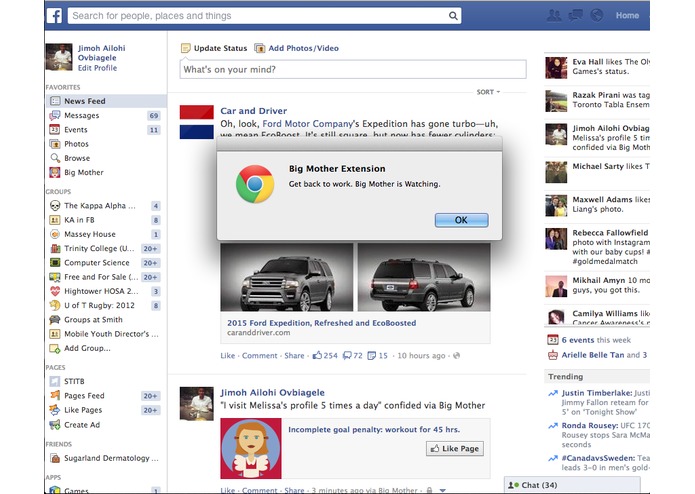Click Ford Motor Company link

point(308,124)
